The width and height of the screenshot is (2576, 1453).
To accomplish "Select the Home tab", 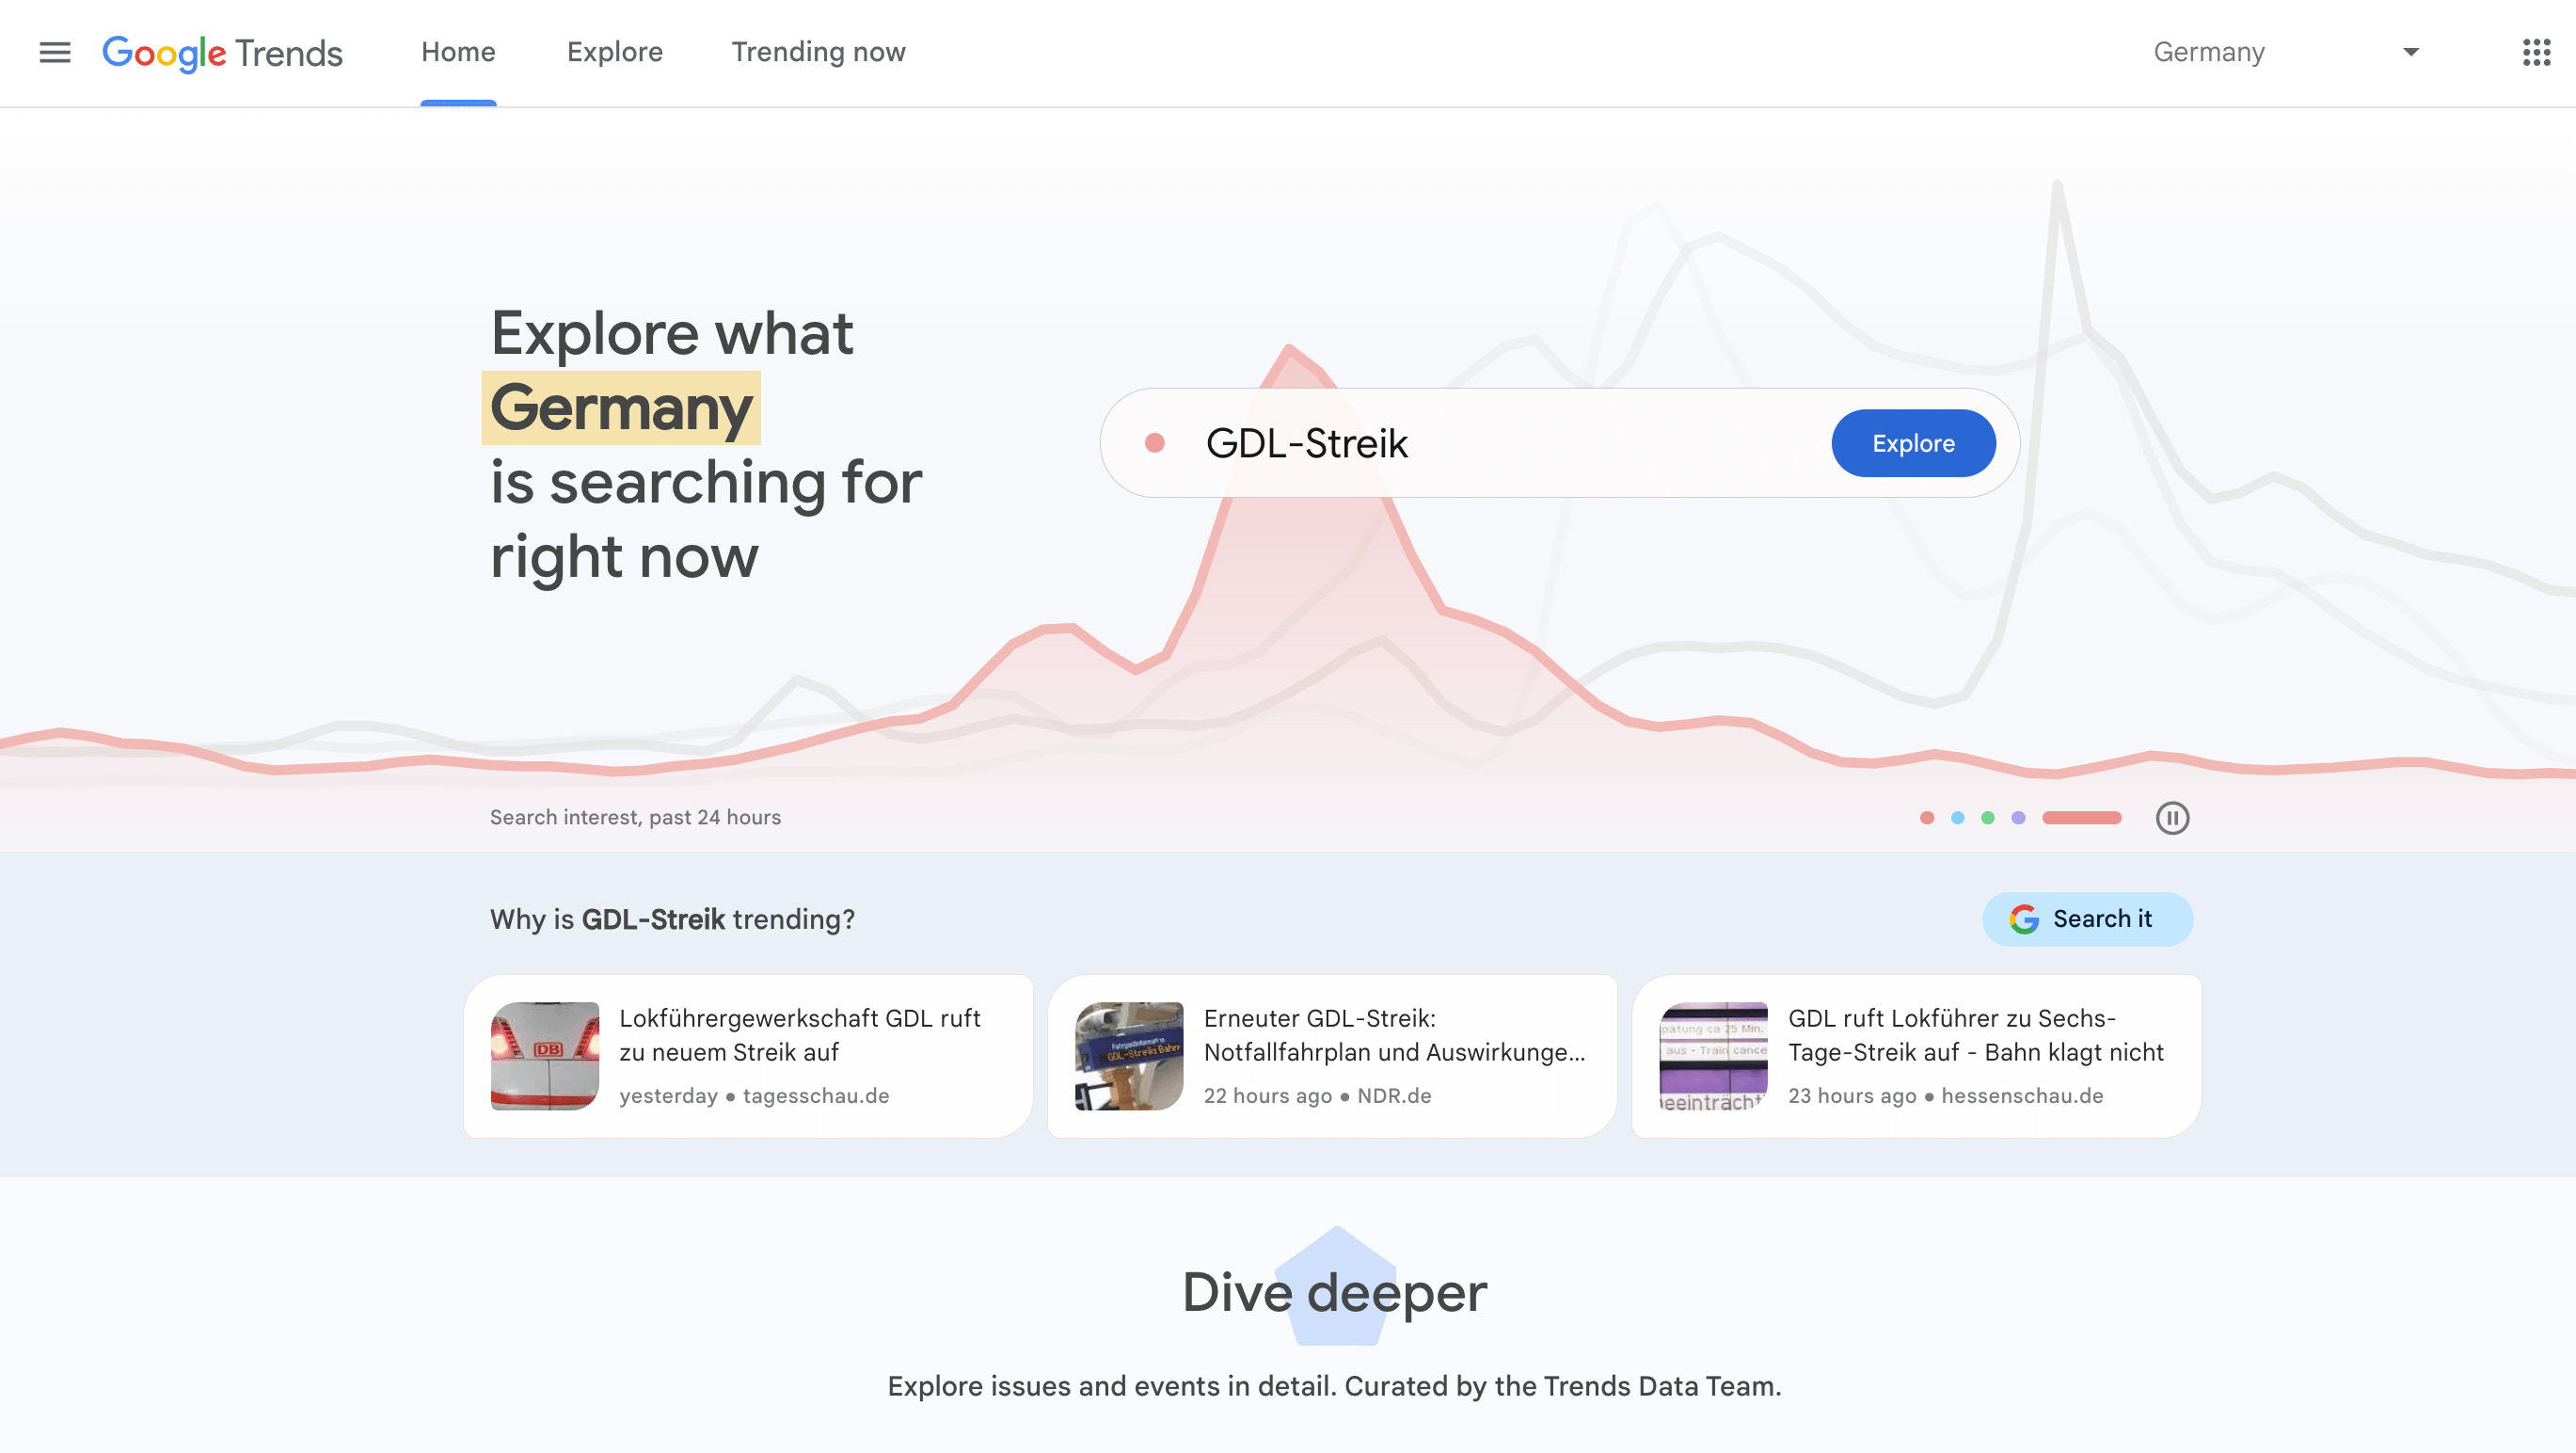I will point(456,52).
